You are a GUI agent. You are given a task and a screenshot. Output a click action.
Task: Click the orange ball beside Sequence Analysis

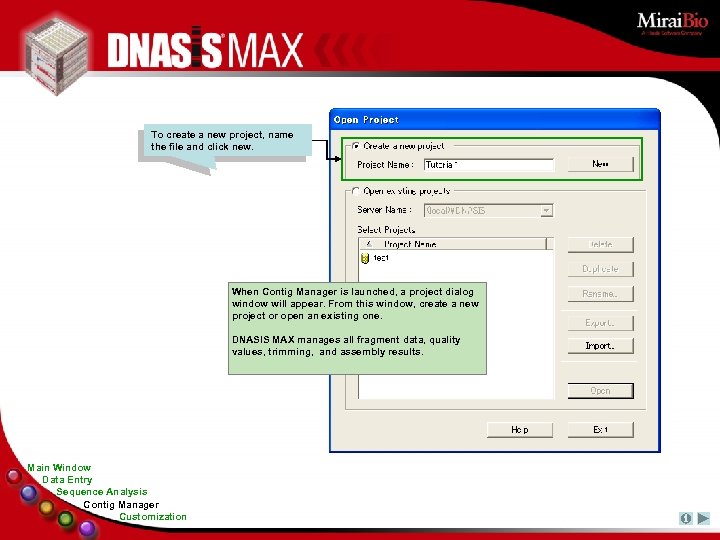(46, 508)
